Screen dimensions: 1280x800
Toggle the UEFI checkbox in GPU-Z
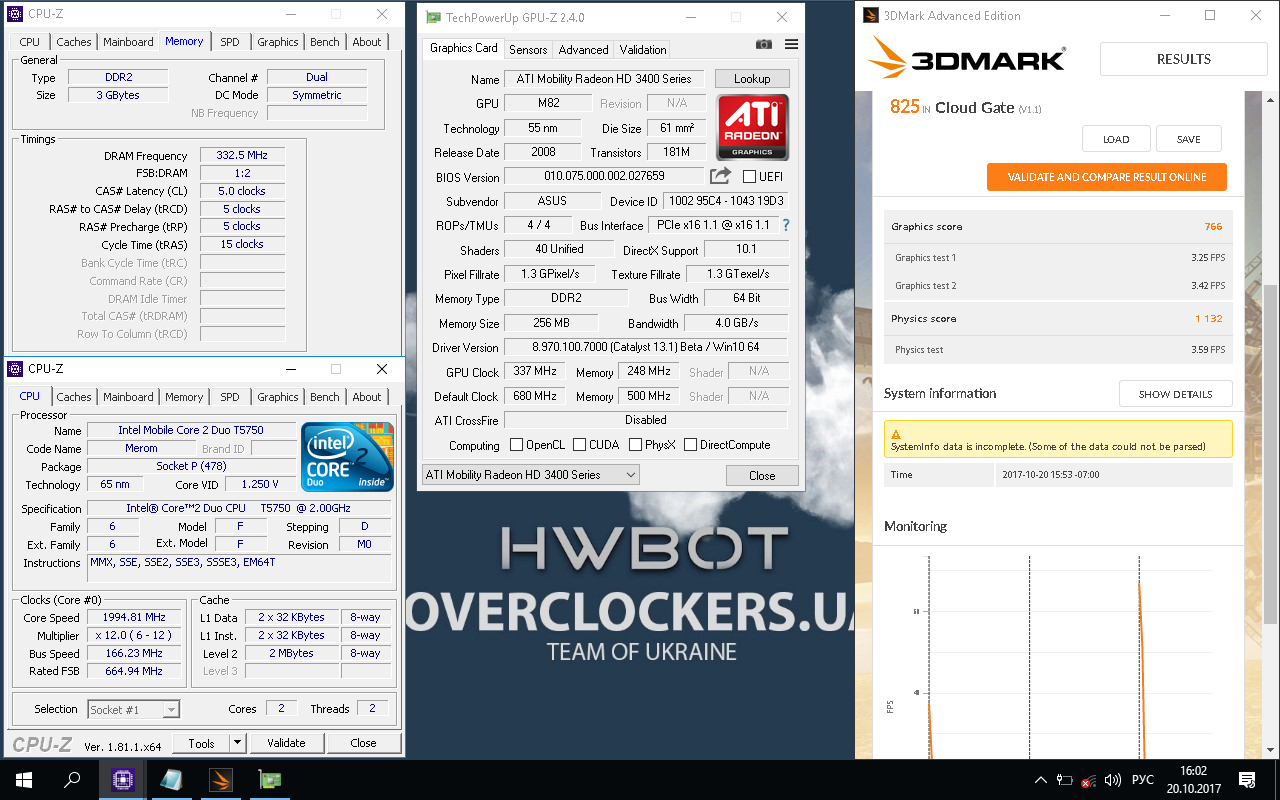tap(750, 177)
